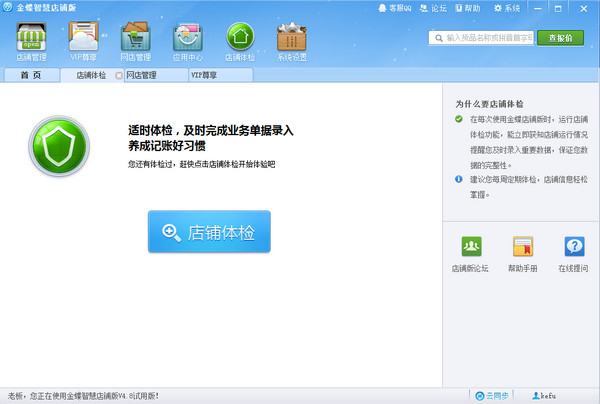Focus the product name search field
The height and width of the screenshot is (404, 600).
tap(481, 38)
